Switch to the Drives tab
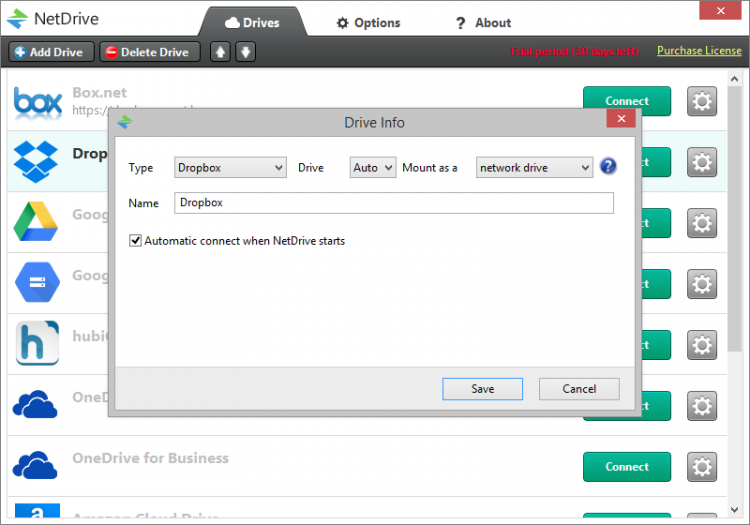750x525 pixels. point(253,22)
